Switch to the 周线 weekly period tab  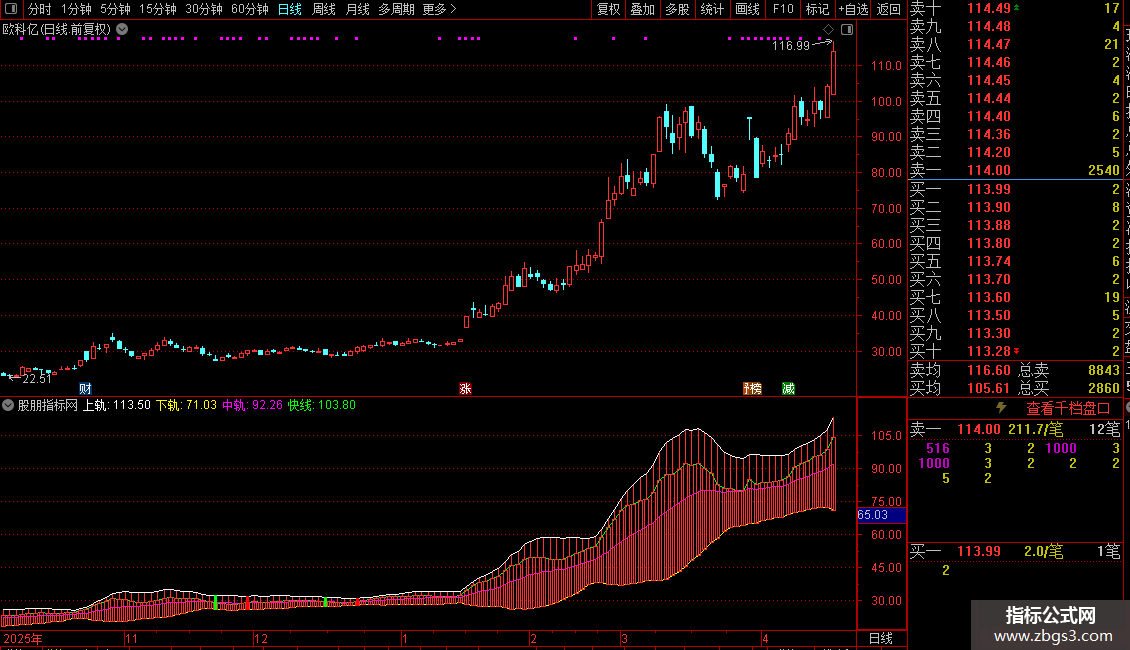[x=324, y=9]
